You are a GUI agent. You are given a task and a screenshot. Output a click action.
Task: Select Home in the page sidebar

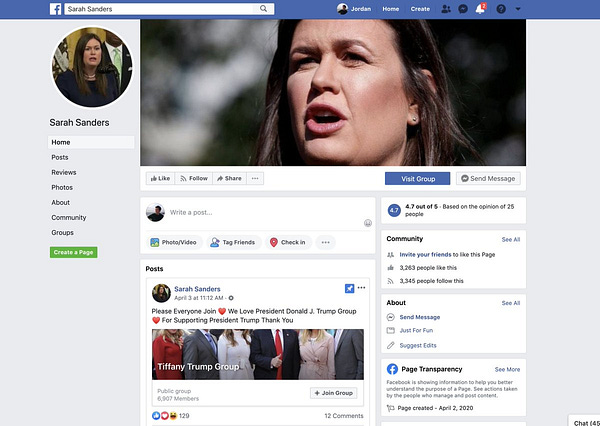tap(91, 142)
